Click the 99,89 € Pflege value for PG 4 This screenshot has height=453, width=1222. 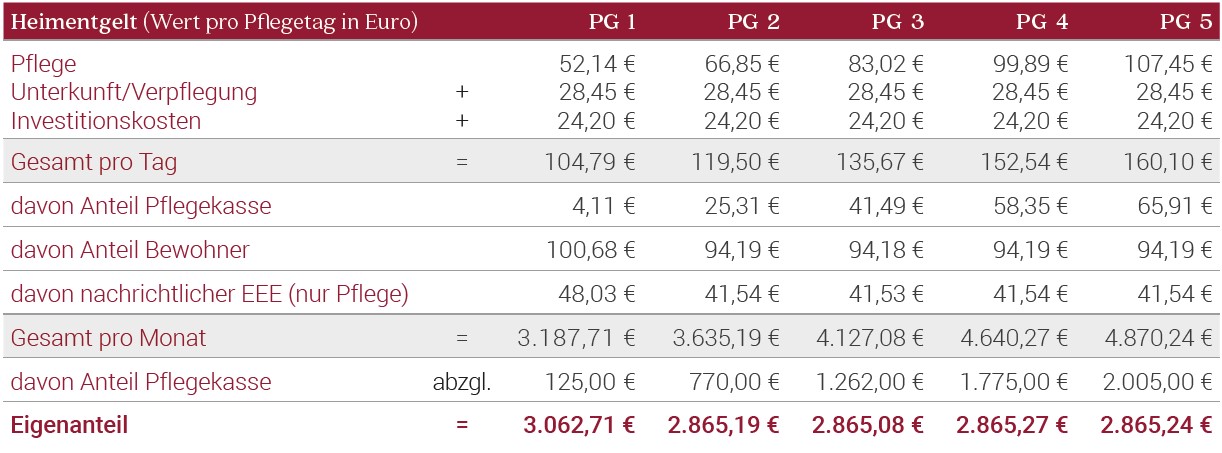(1026, 65)
